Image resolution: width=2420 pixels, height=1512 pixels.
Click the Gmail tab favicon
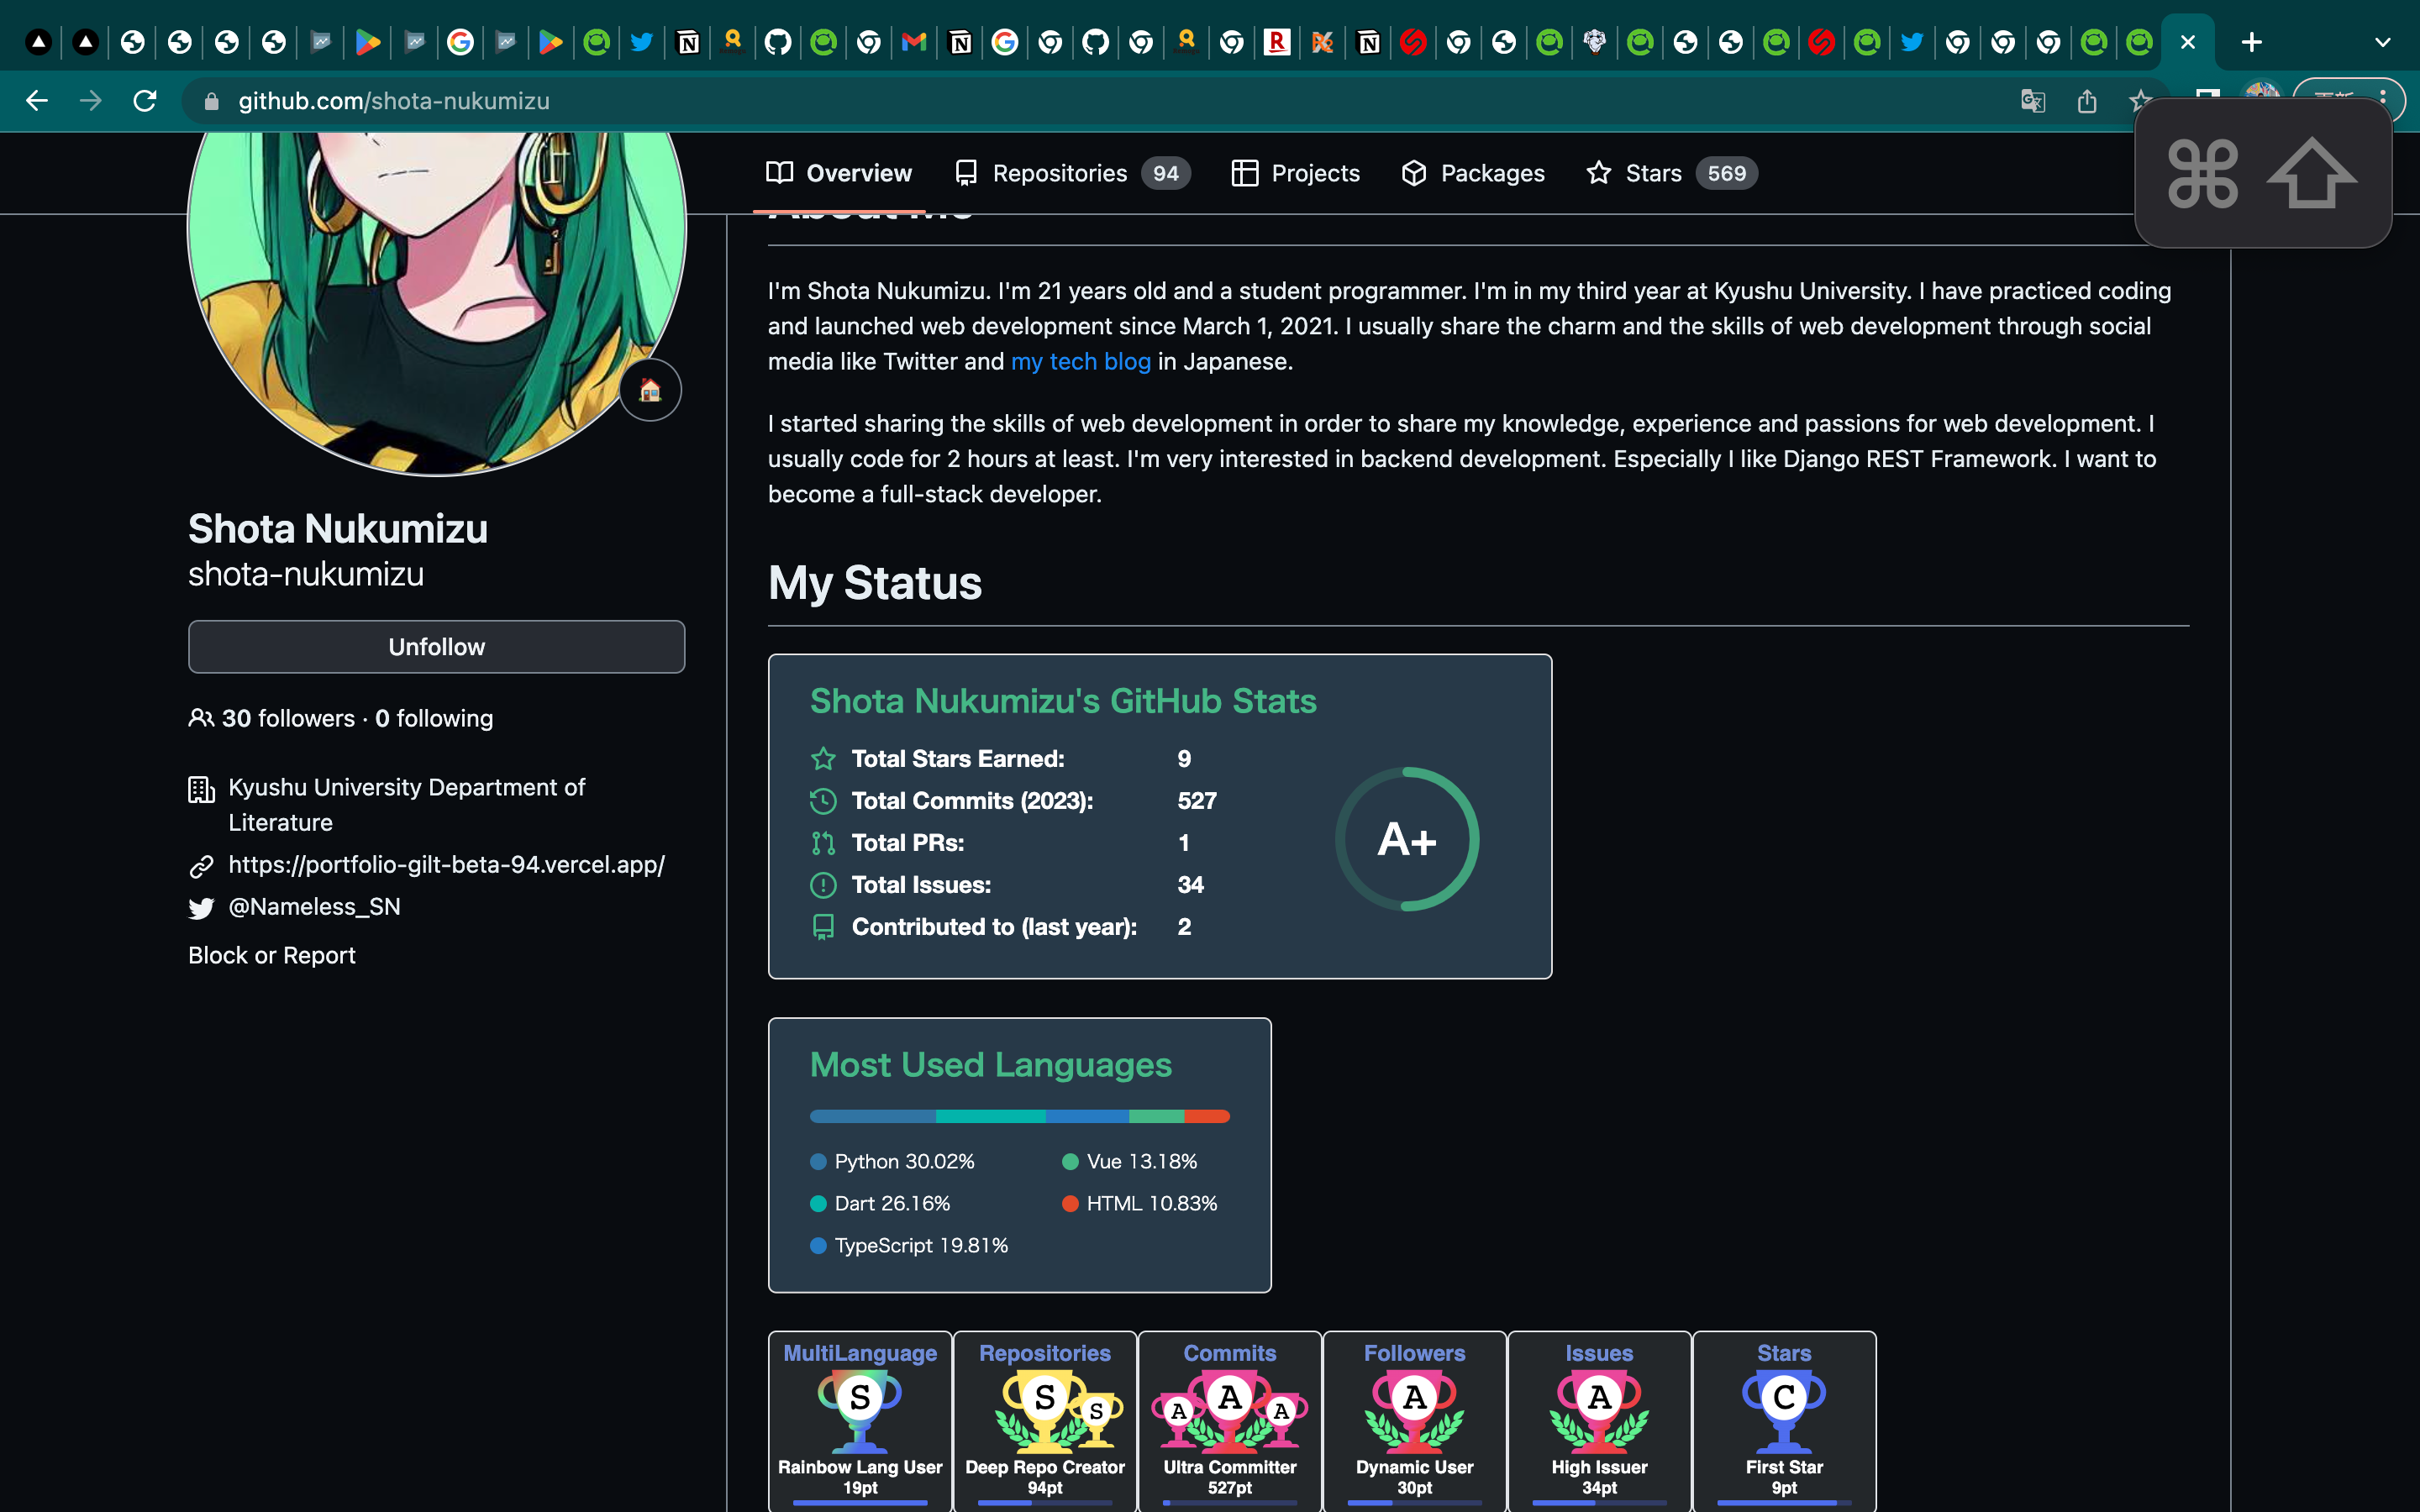pyautogui.click(x=914, y=42)
